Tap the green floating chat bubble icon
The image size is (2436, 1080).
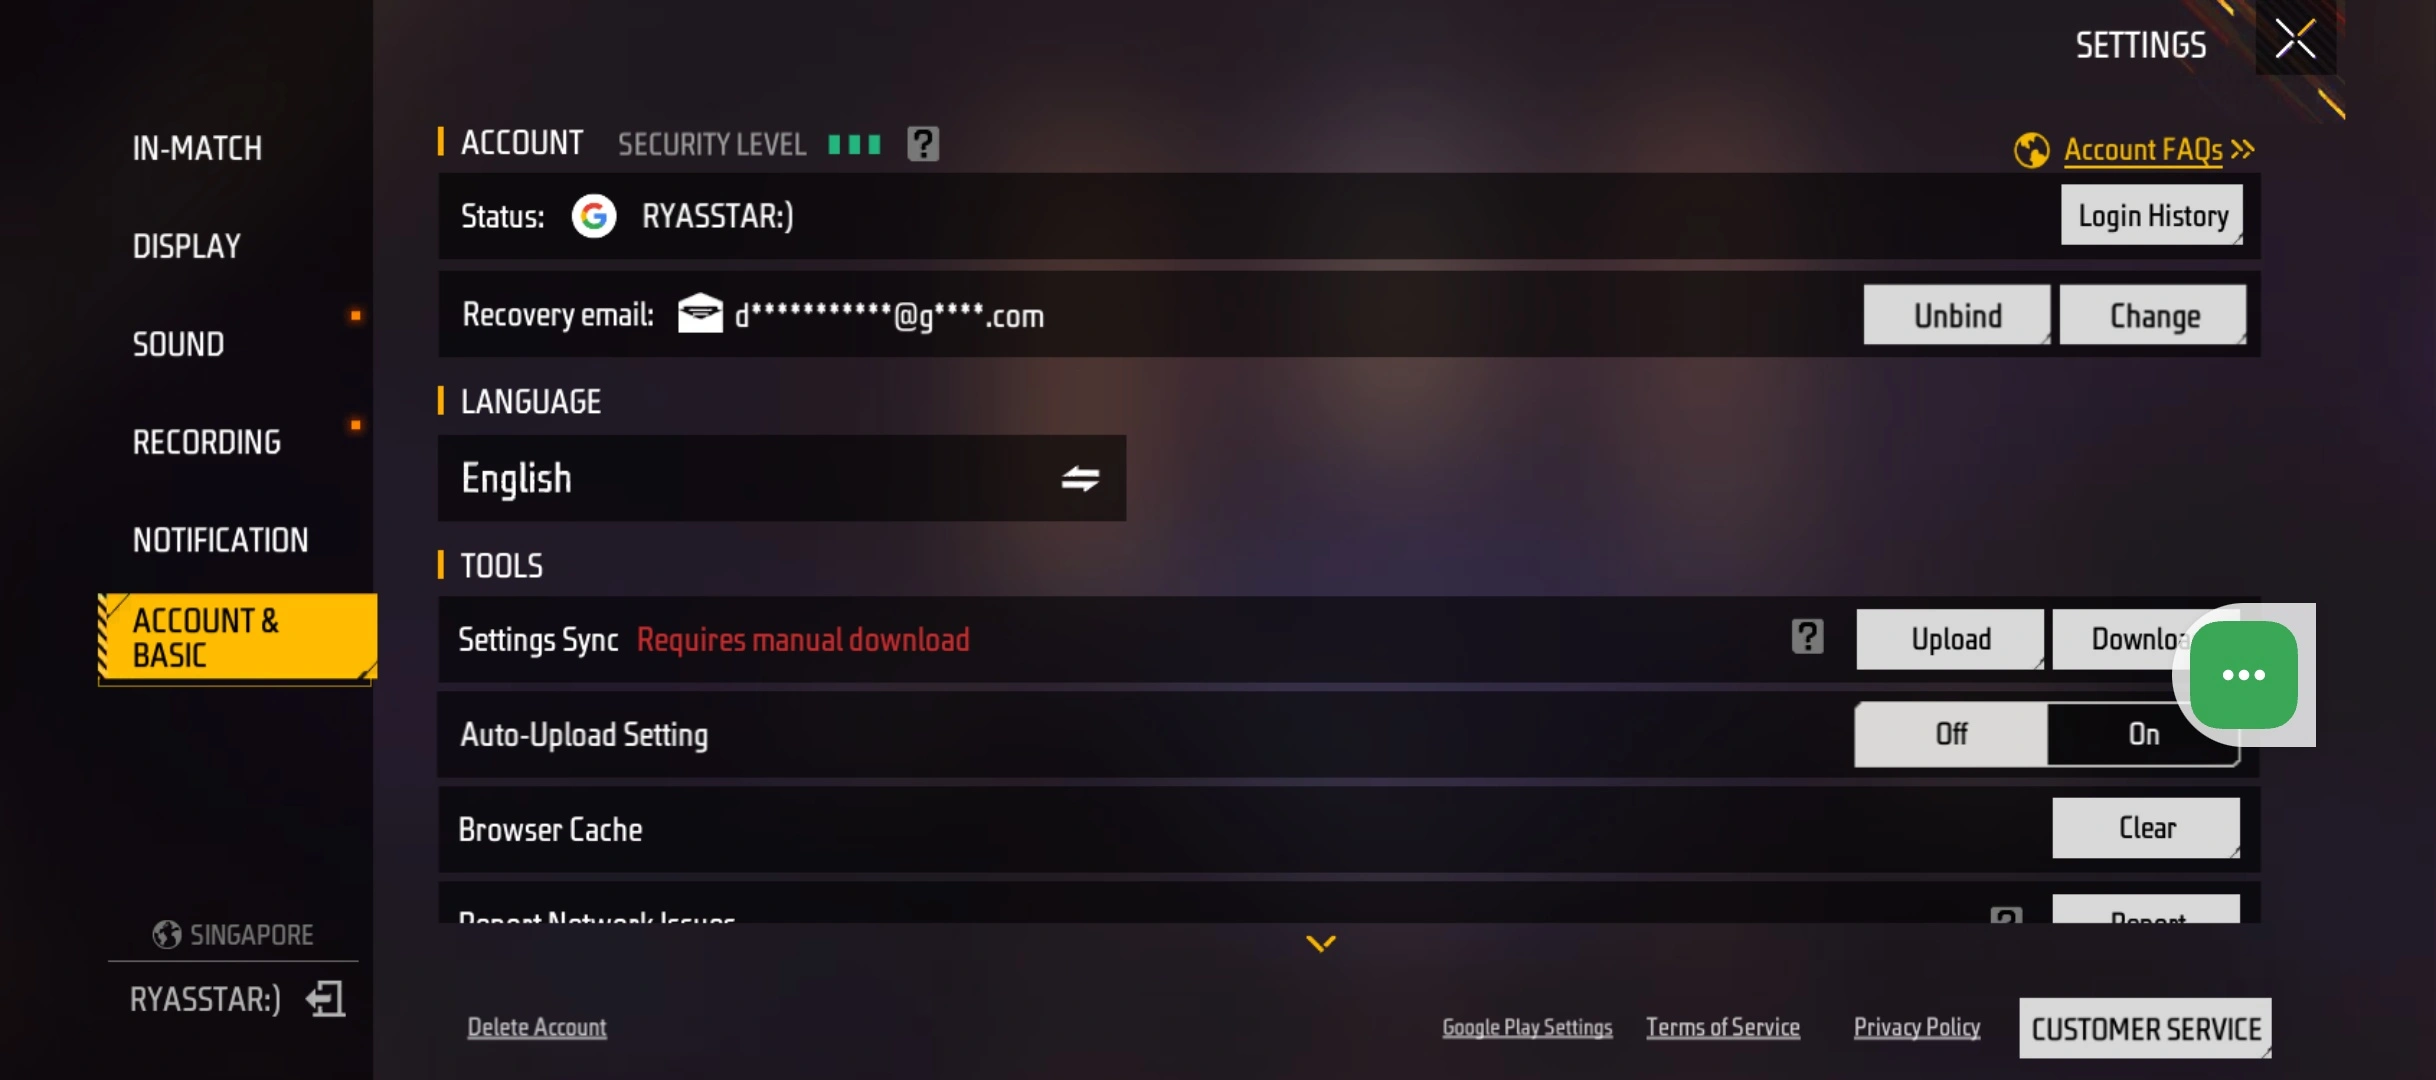click(x=2243, y=675)
